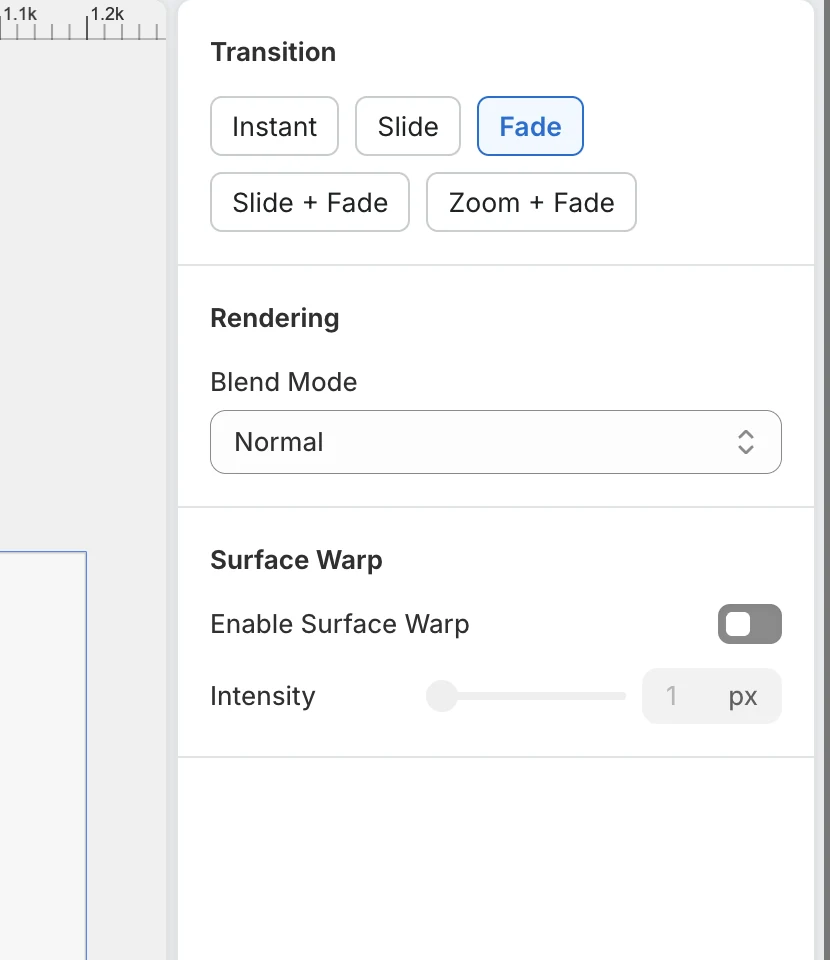Toggle the Enable Surface Warp switch
Image resolution: width=830 pixels, height=960 pixels.
(x=750, y=624)
